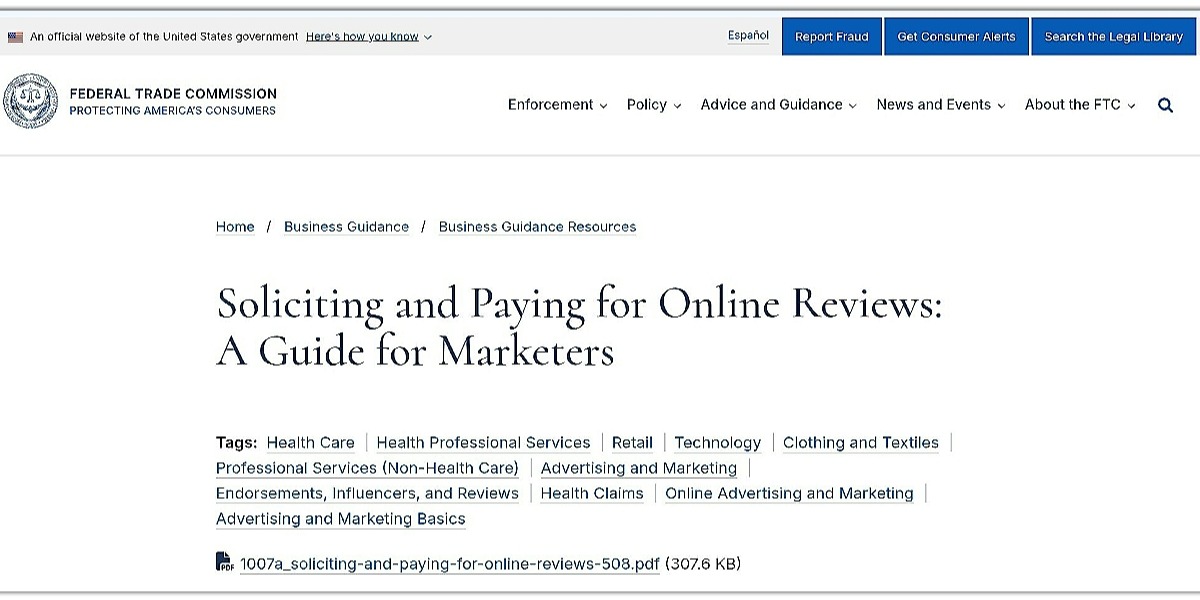This screenshot has height=600, width=1200.
Task: Expand the Policy navigation menu
Action: coord(653,105)
